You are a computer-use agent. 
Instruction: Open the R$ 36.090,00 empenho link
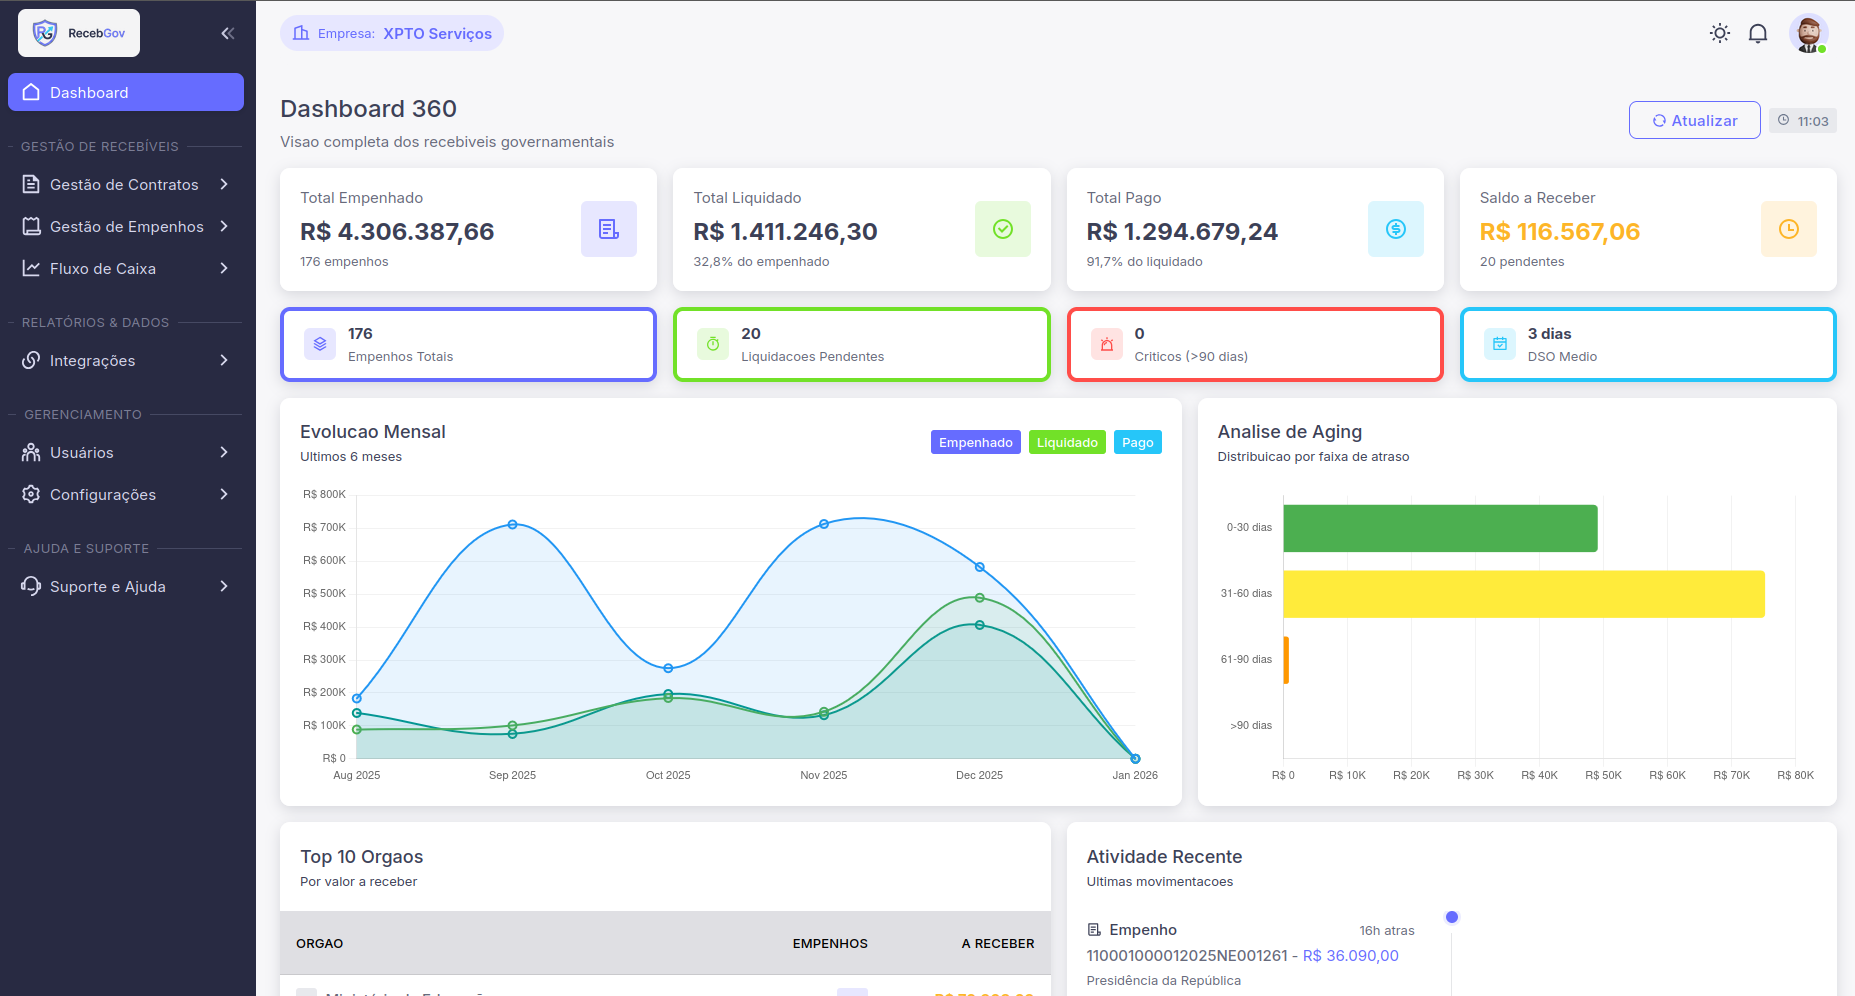[1351, 955]
